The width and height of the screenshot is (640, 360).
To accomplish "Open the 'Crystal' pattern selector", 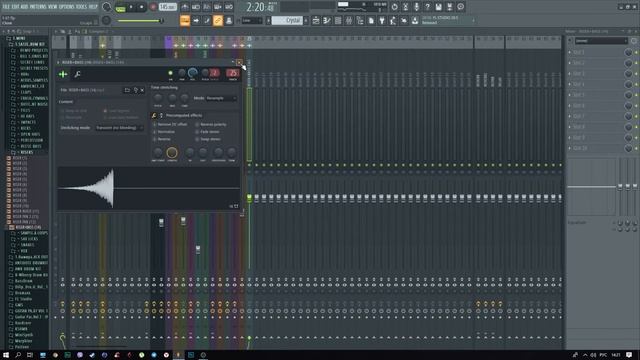I will tap(287, 20).
